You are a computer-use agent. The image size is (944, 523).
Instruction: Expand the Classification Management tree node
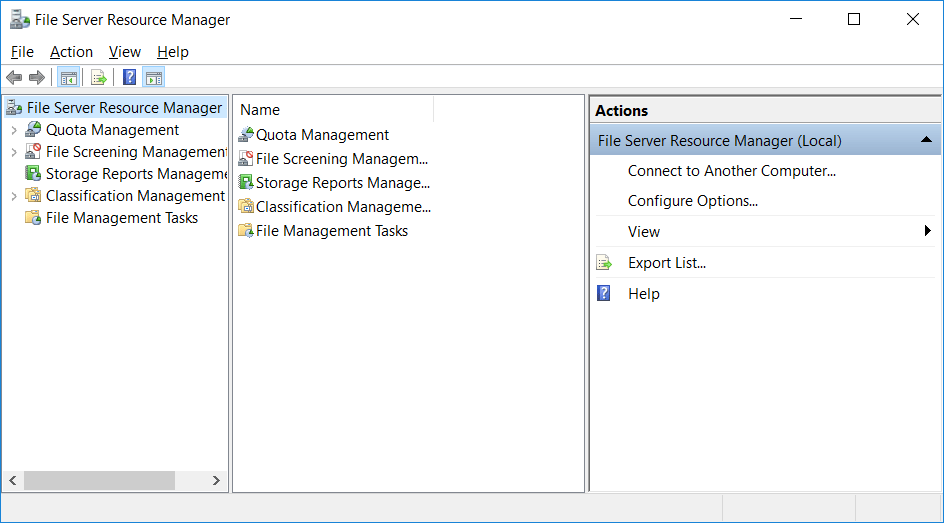point(13,196)
